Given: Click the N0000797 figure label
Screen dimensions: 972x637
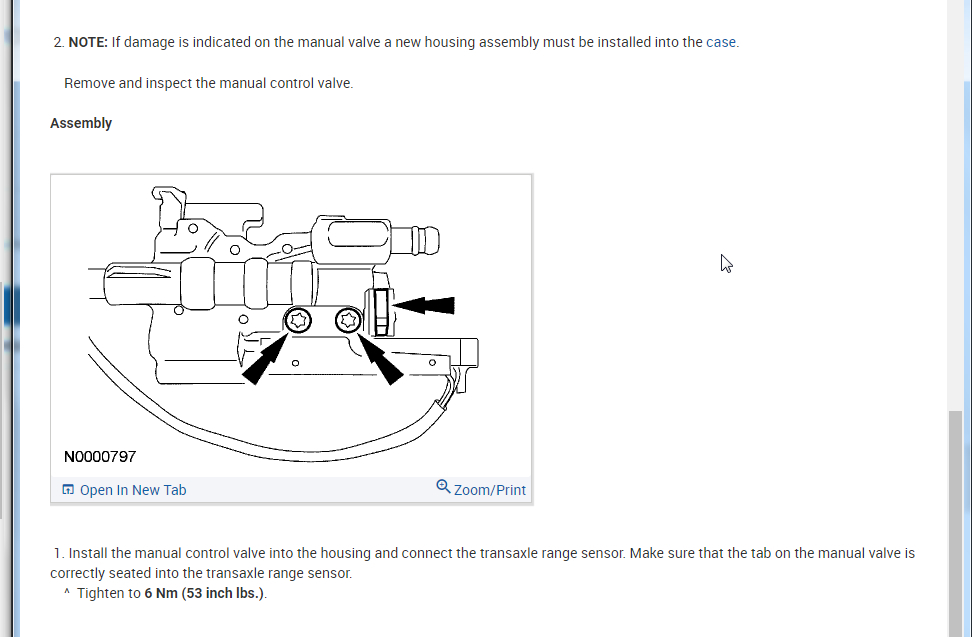Looking at the screenshot, I should 100,457.
